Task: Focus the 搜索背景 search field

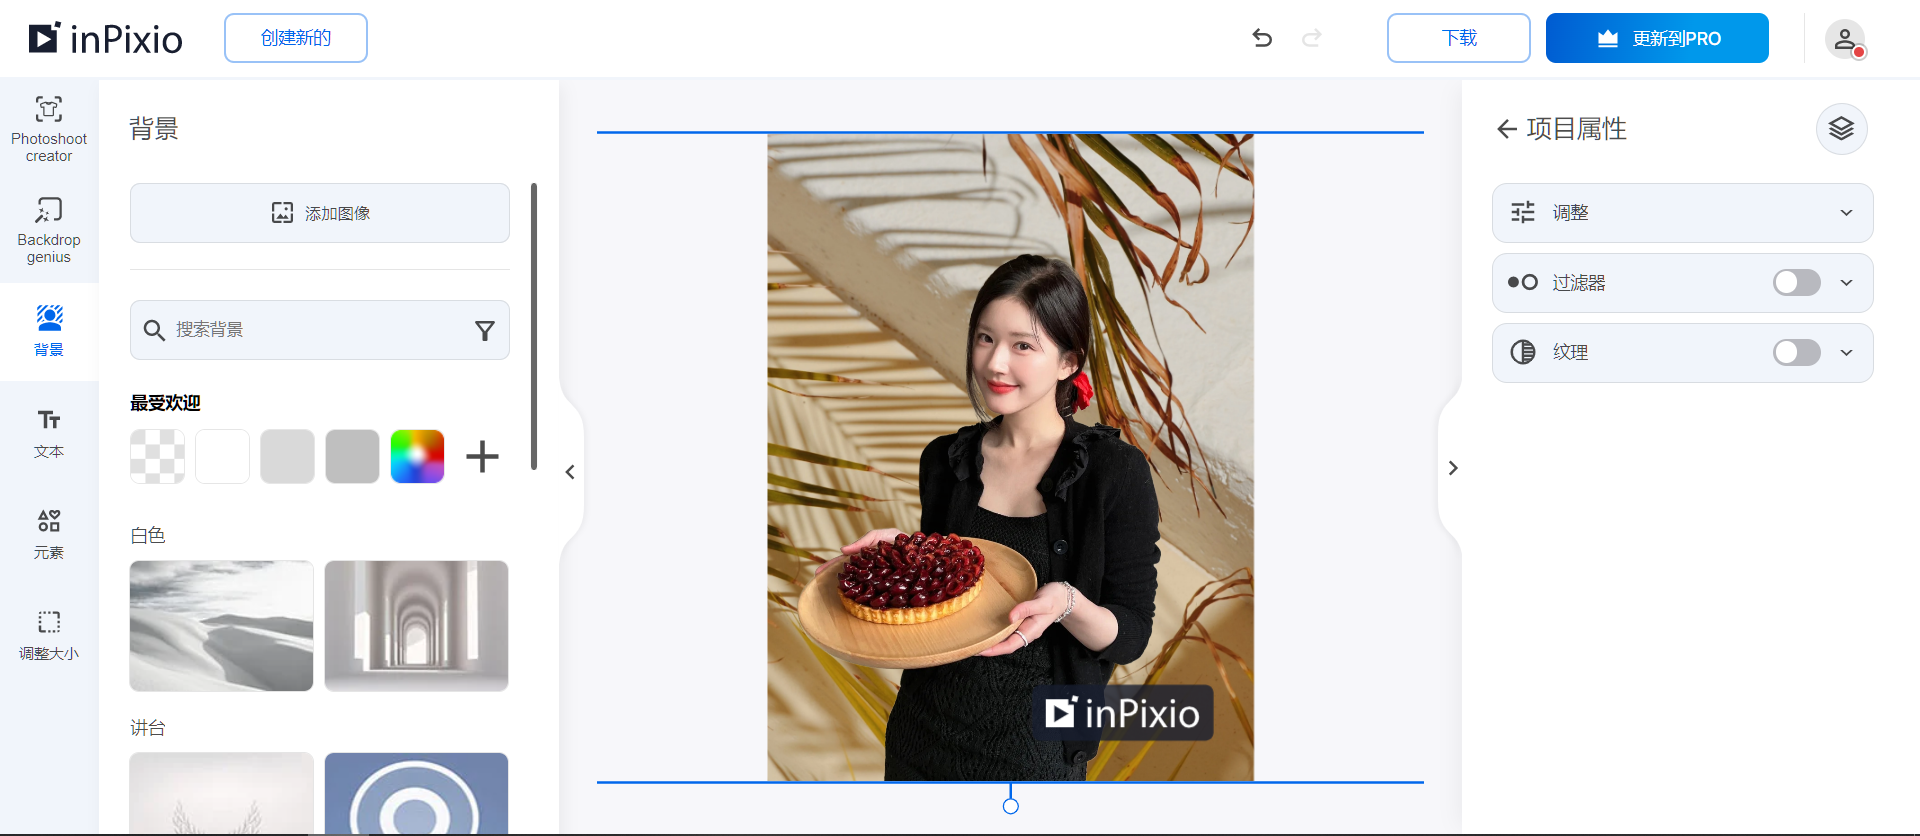Action: 320,330
